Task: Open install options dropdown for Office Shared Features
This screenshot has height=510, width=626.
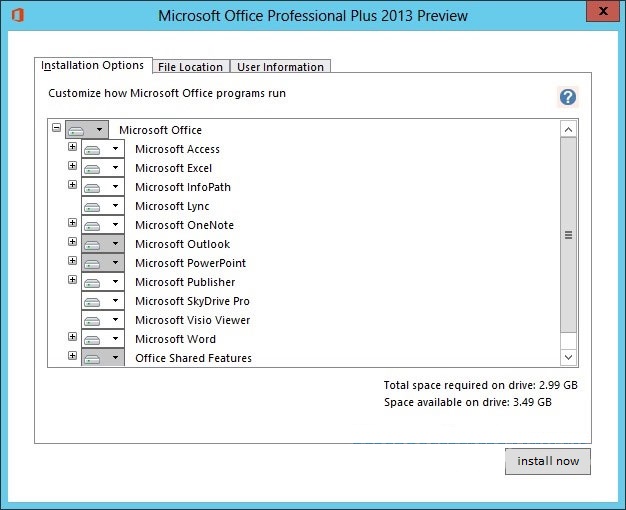Action: tap(103, 357)
